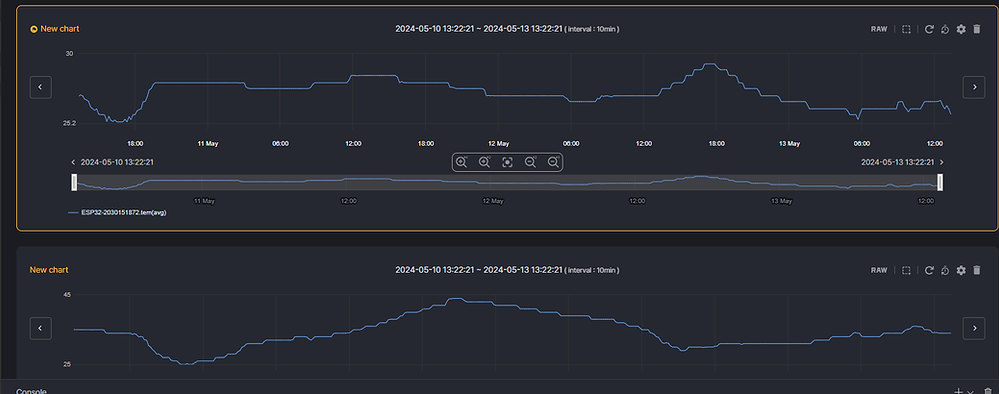Open dropdown chevron next to Console plus
The width and height of the screenshot is (999, 394).
pos(970,391)
